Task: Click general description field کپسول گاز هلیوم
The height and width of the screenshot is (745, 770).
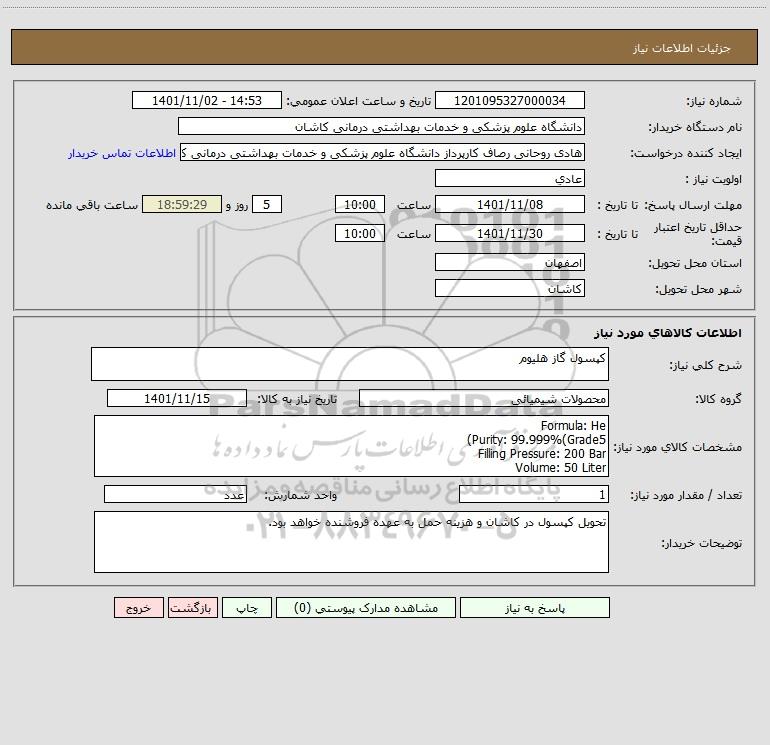Action: (x=350, y=364)
